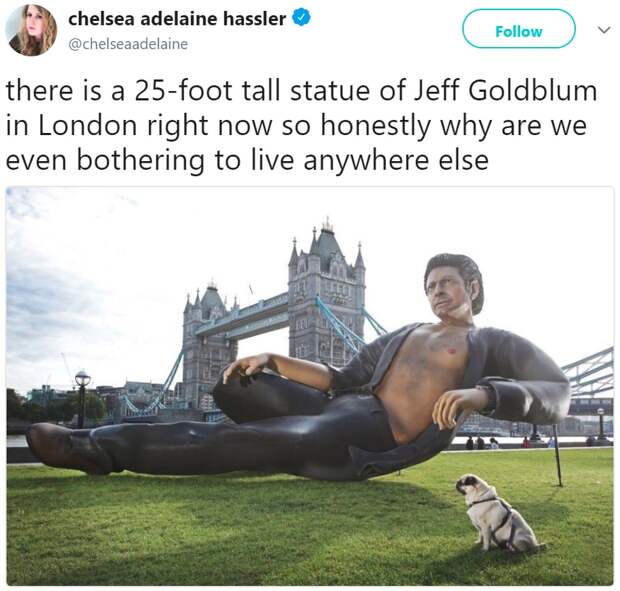Click the blue verified badge icon
620x591 pixels.
click(x=301, y=18)
